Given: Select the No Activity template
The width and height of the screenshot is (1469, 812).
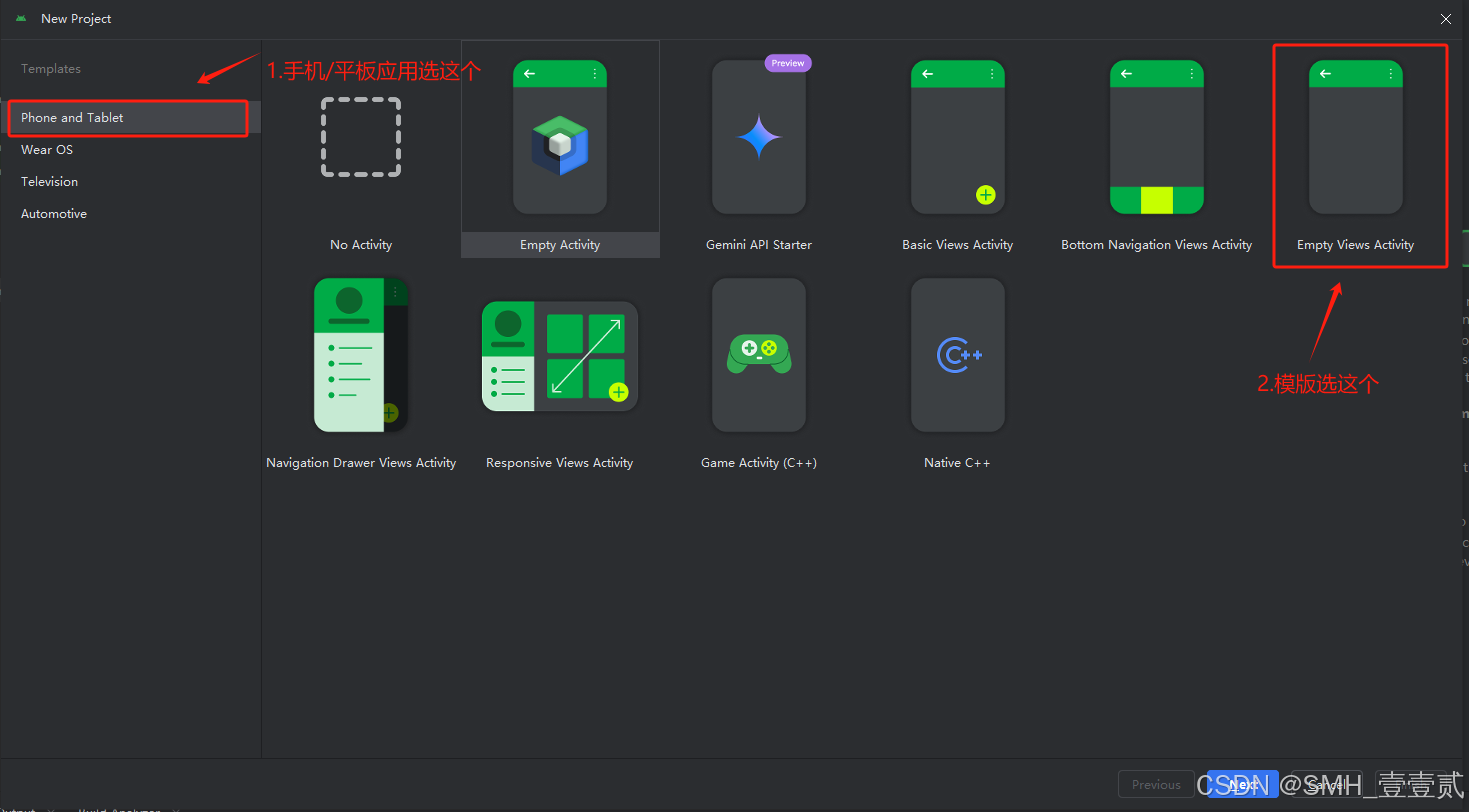Looking at the screenshot, I should [361, 150].
